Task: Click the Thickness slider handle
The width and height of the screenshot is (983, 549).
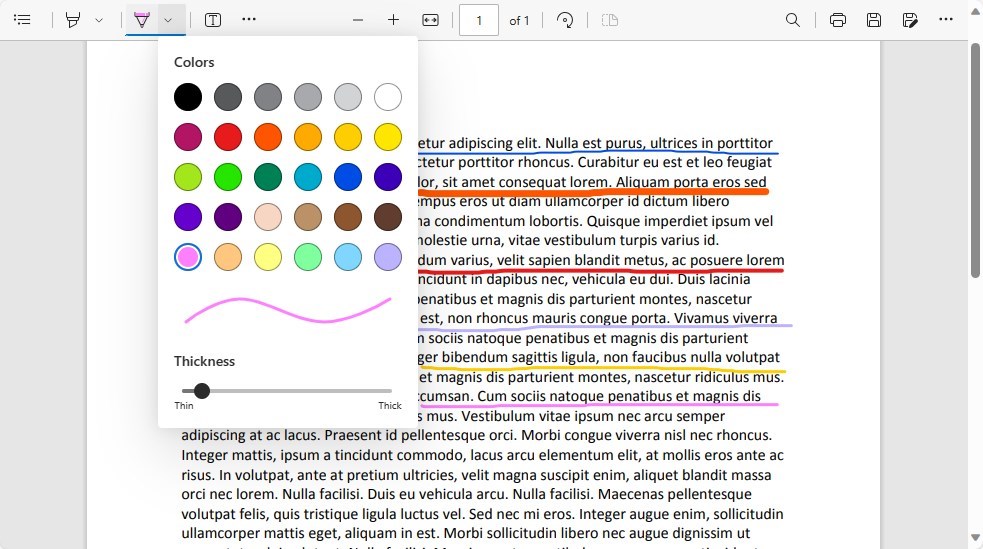Action: (202, 391)
